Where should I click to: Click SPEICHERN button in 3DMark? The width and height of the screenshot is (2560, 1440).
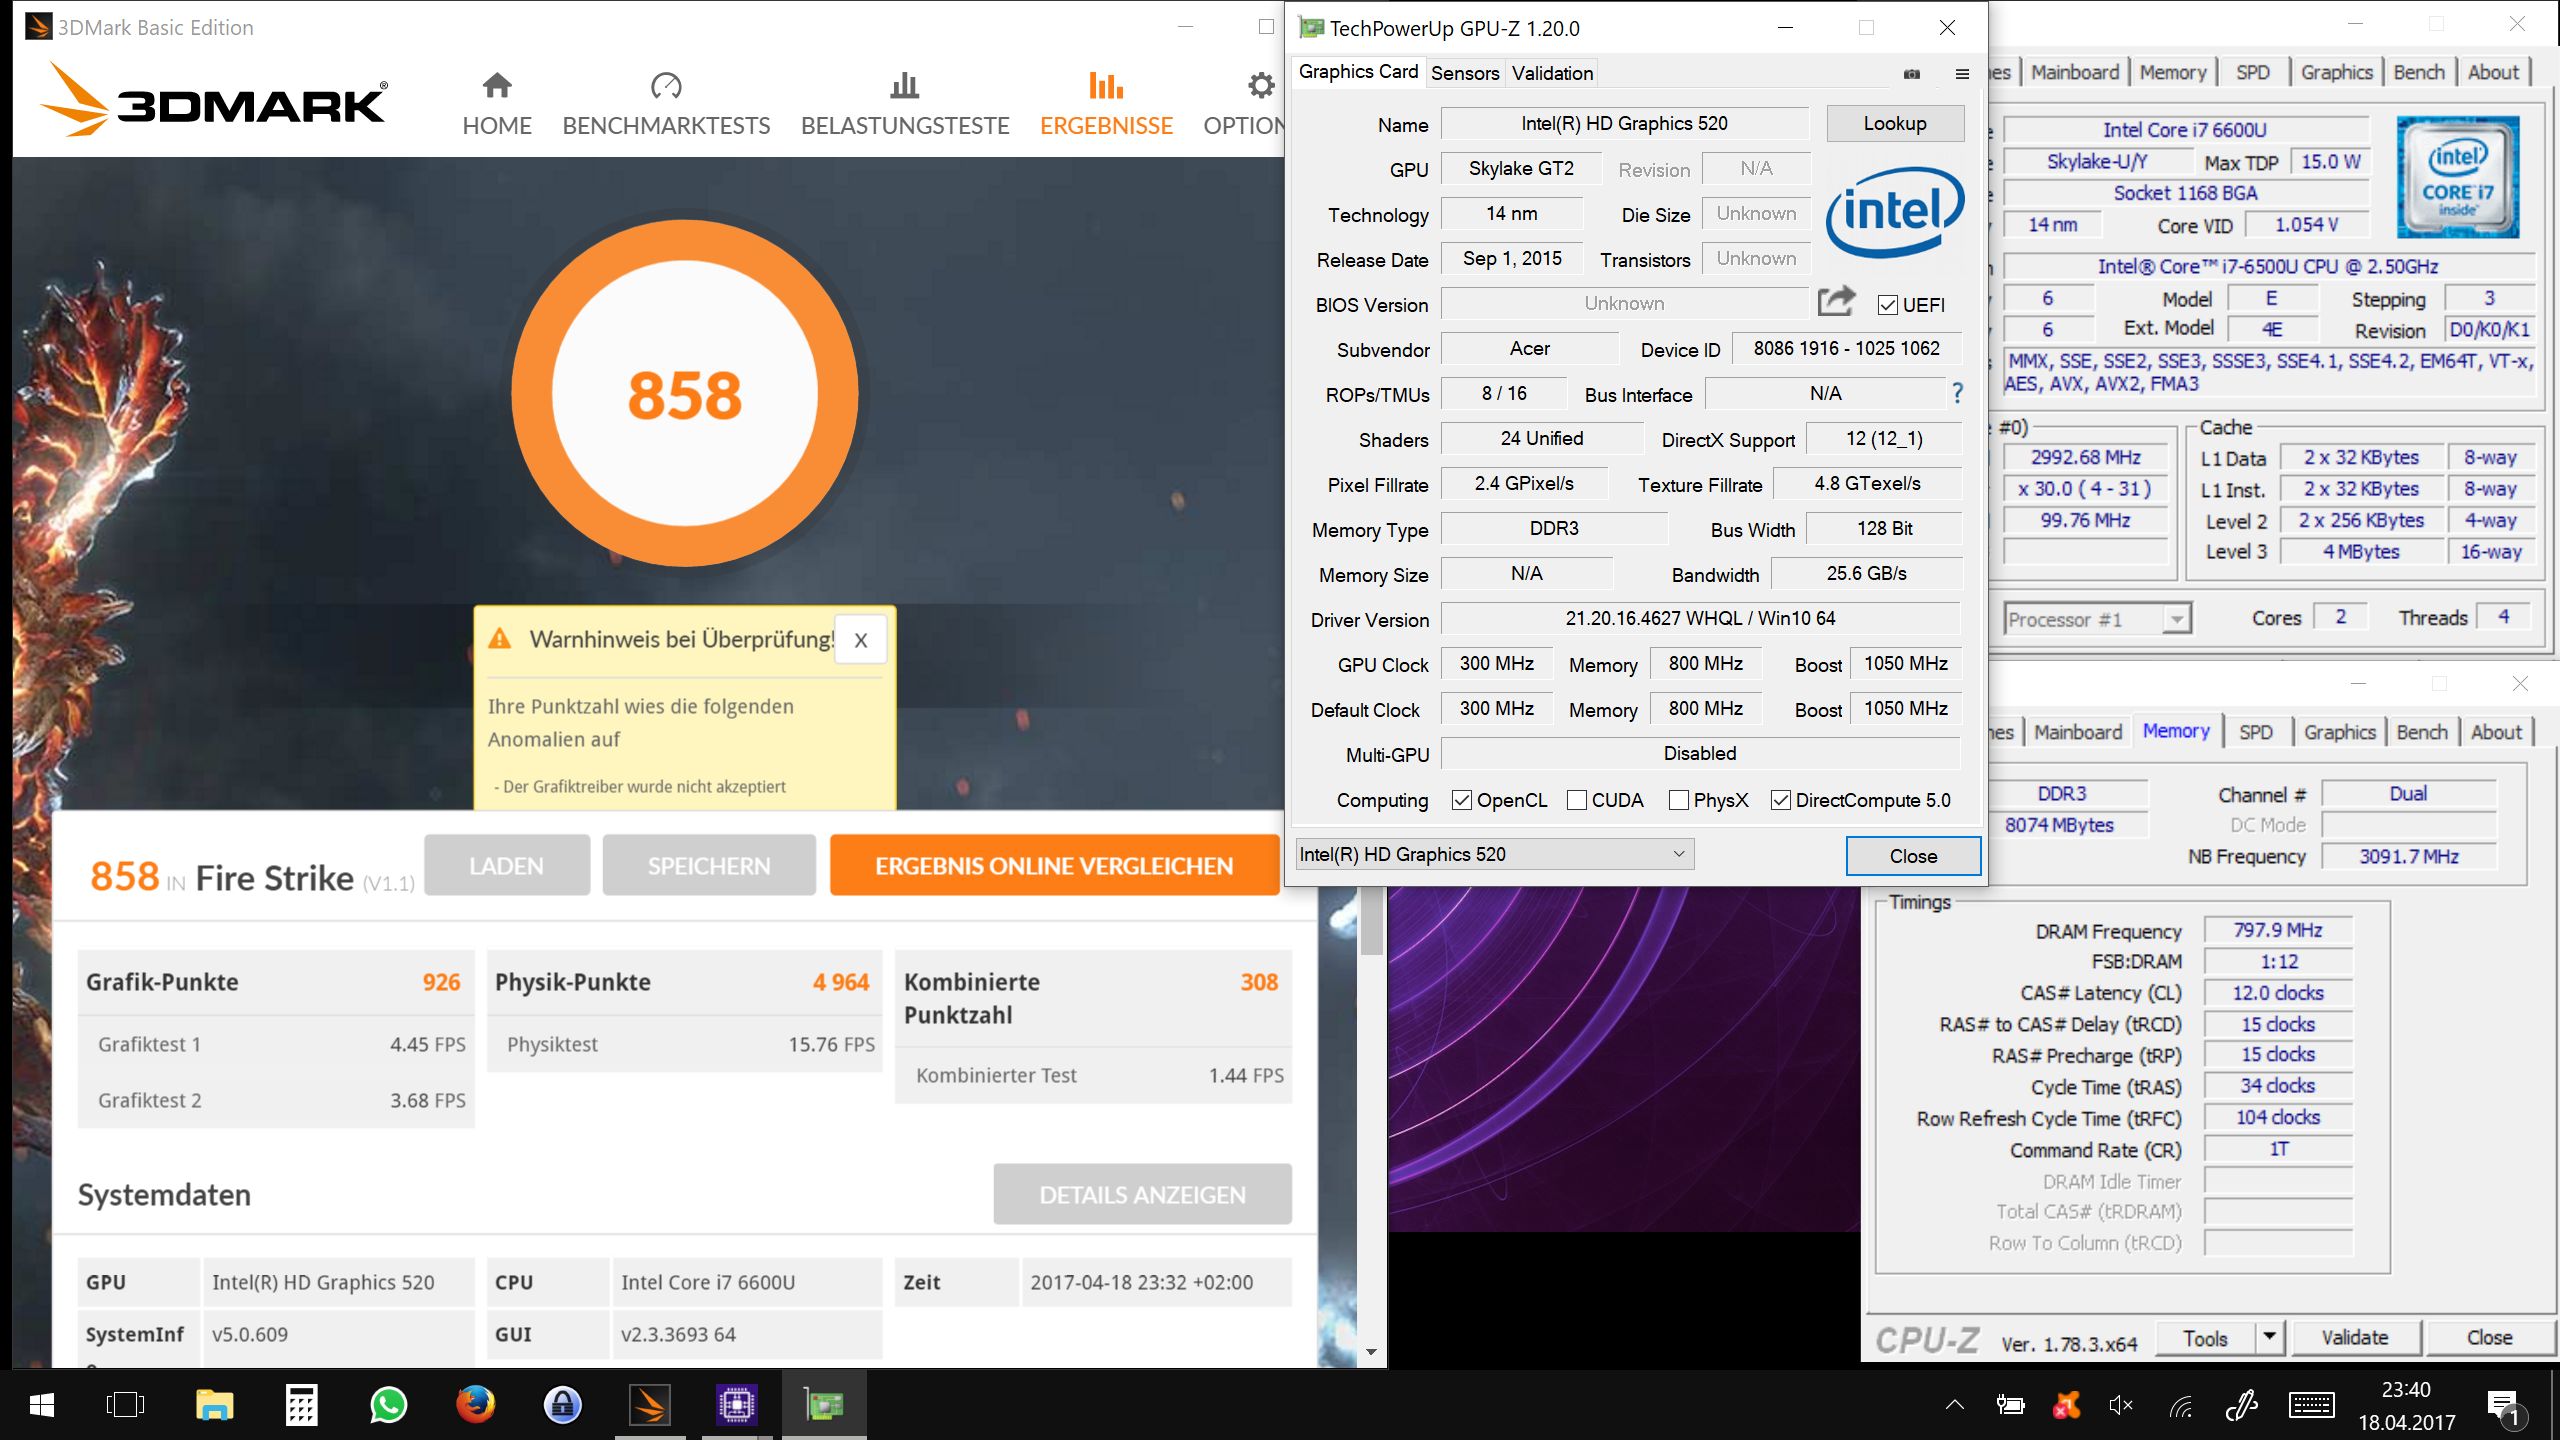(x=709, y=866)
